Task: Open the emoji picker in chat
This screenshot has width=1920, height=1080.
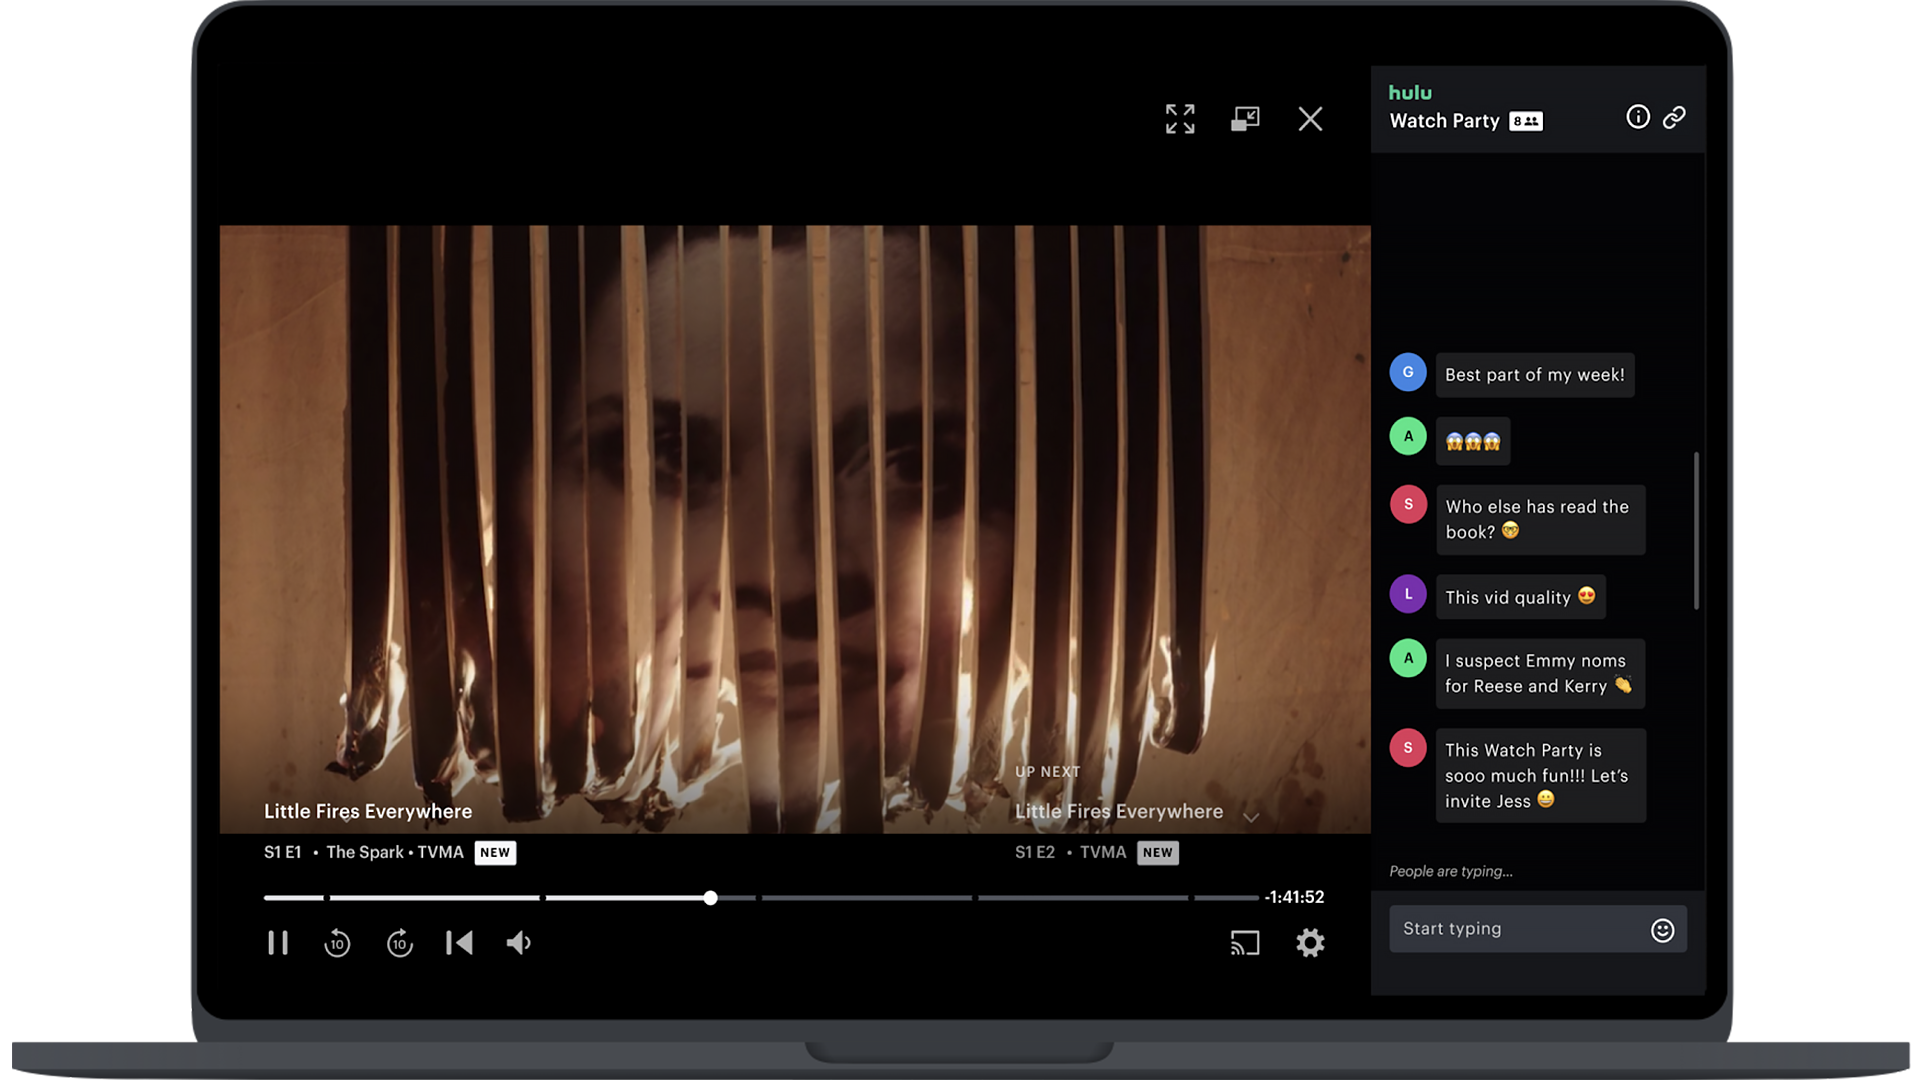Action: [x=1662, y=931]
